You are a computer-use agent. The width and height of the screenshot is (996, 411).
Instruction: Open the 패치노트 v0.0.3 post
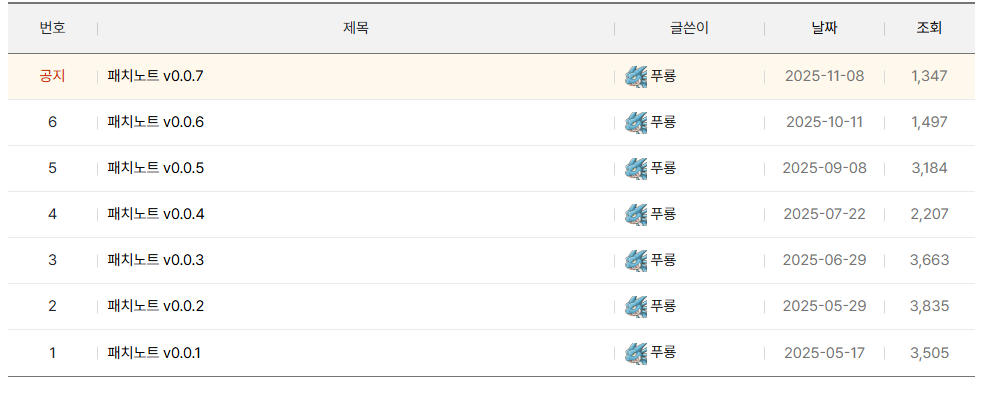pyautogui.click(x=156, y=260)
